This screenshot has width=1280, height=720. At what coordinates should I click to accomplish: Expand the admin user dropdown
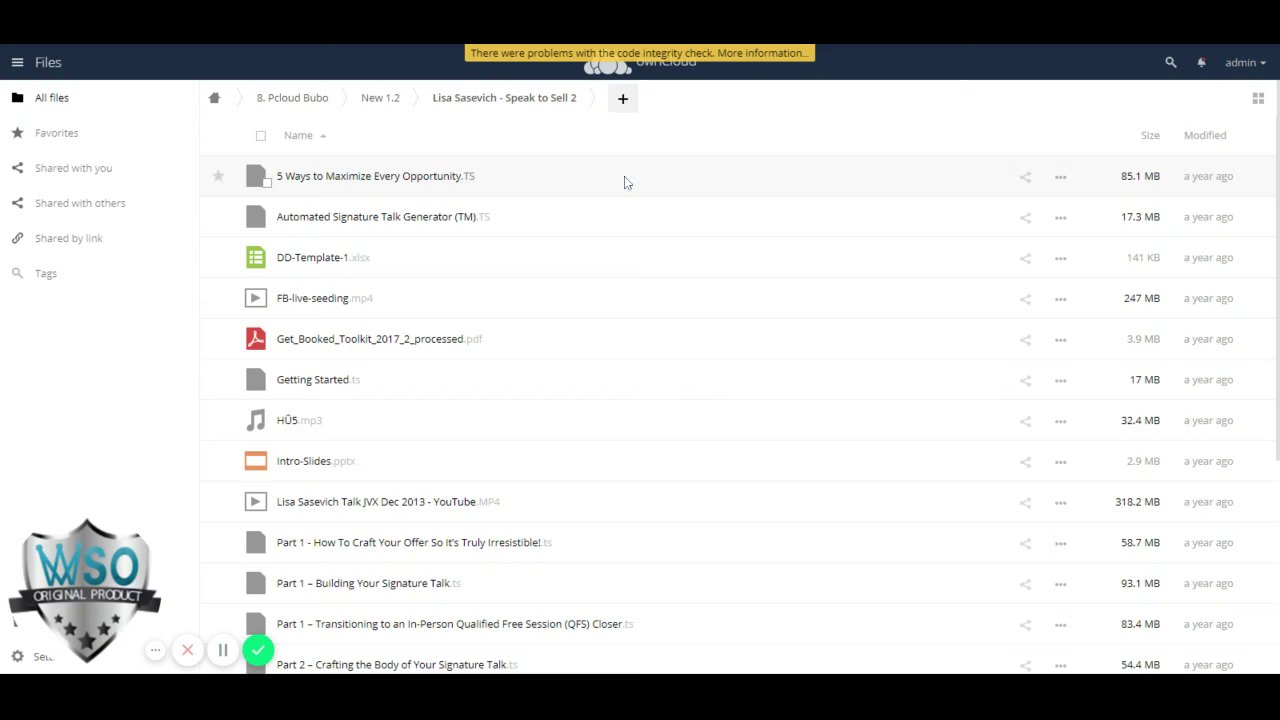pyautogui.click(x=1245, y=62)
